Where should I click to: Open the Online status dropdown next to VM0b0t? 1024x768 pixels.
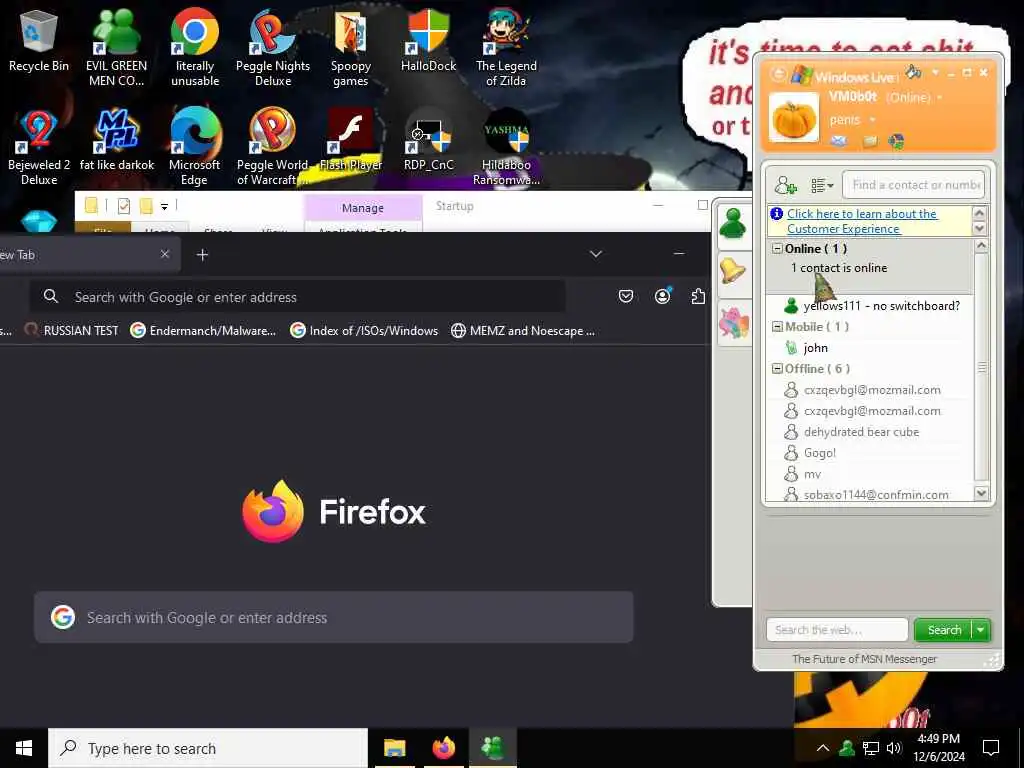[940, 97]
